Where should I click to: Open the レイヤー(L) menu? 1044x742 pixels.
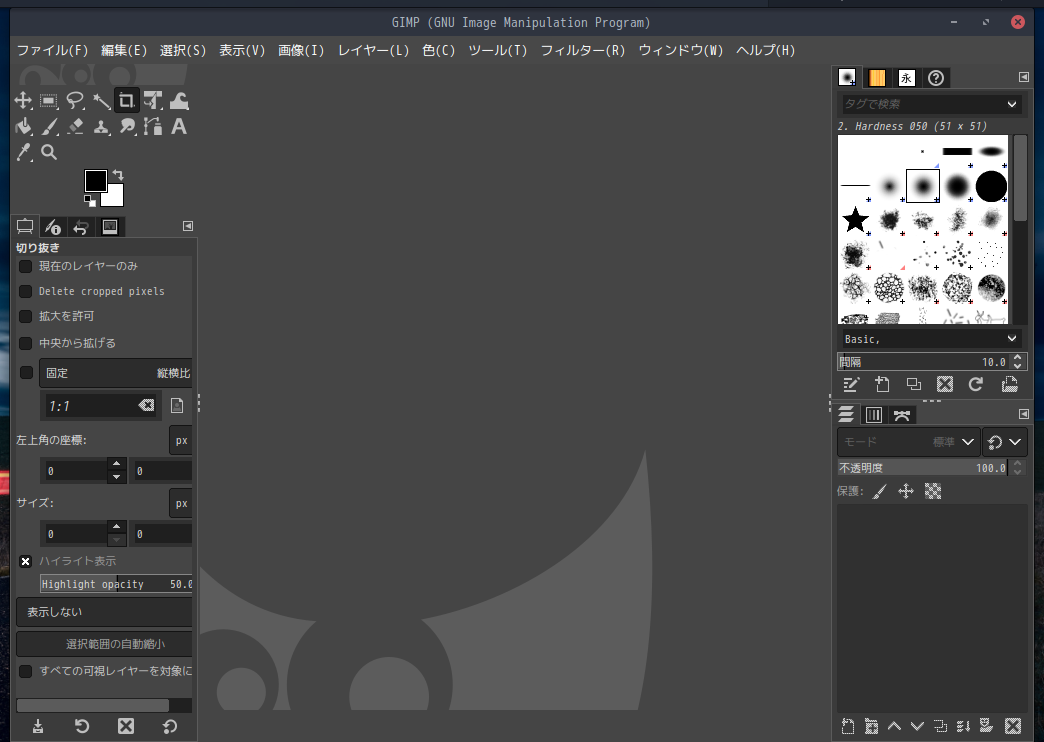[373, 51]
